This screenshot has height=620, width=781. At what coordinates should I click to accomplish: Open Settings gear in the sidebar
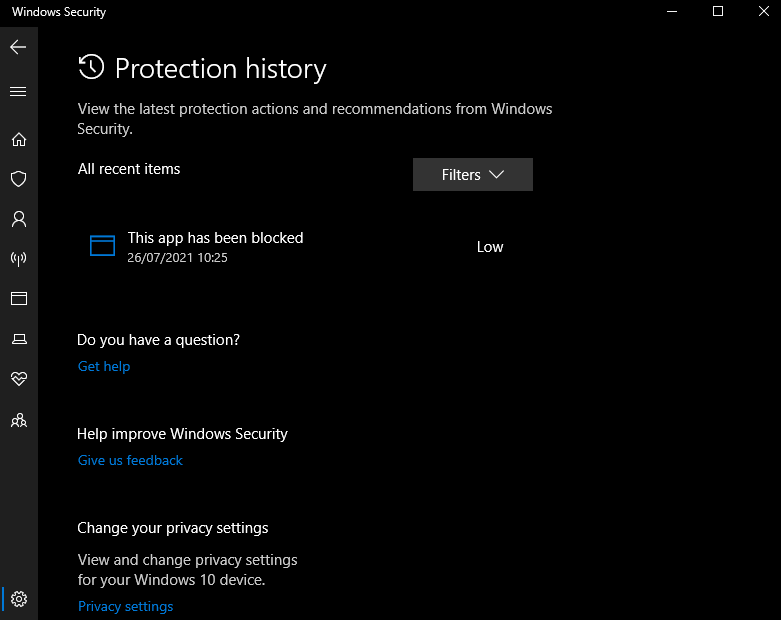coord(19,599)
